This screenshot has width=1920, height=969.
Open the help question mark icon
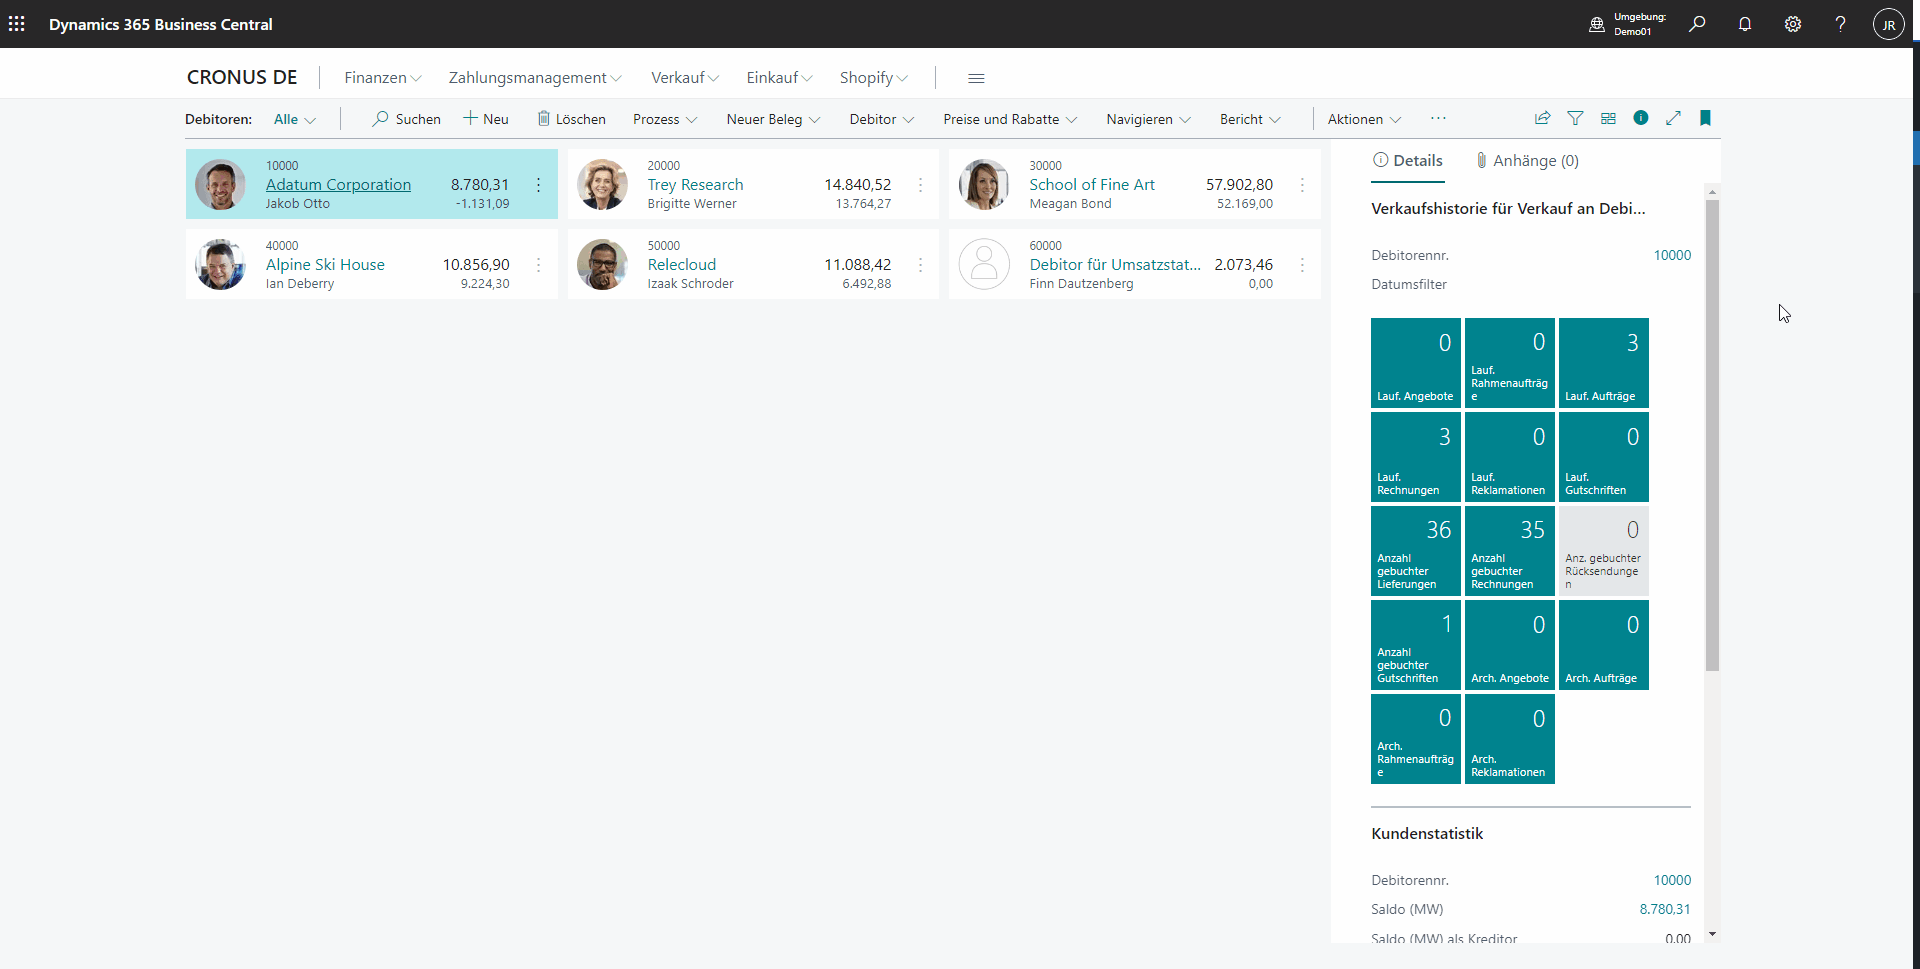(x=1840, y=24)
